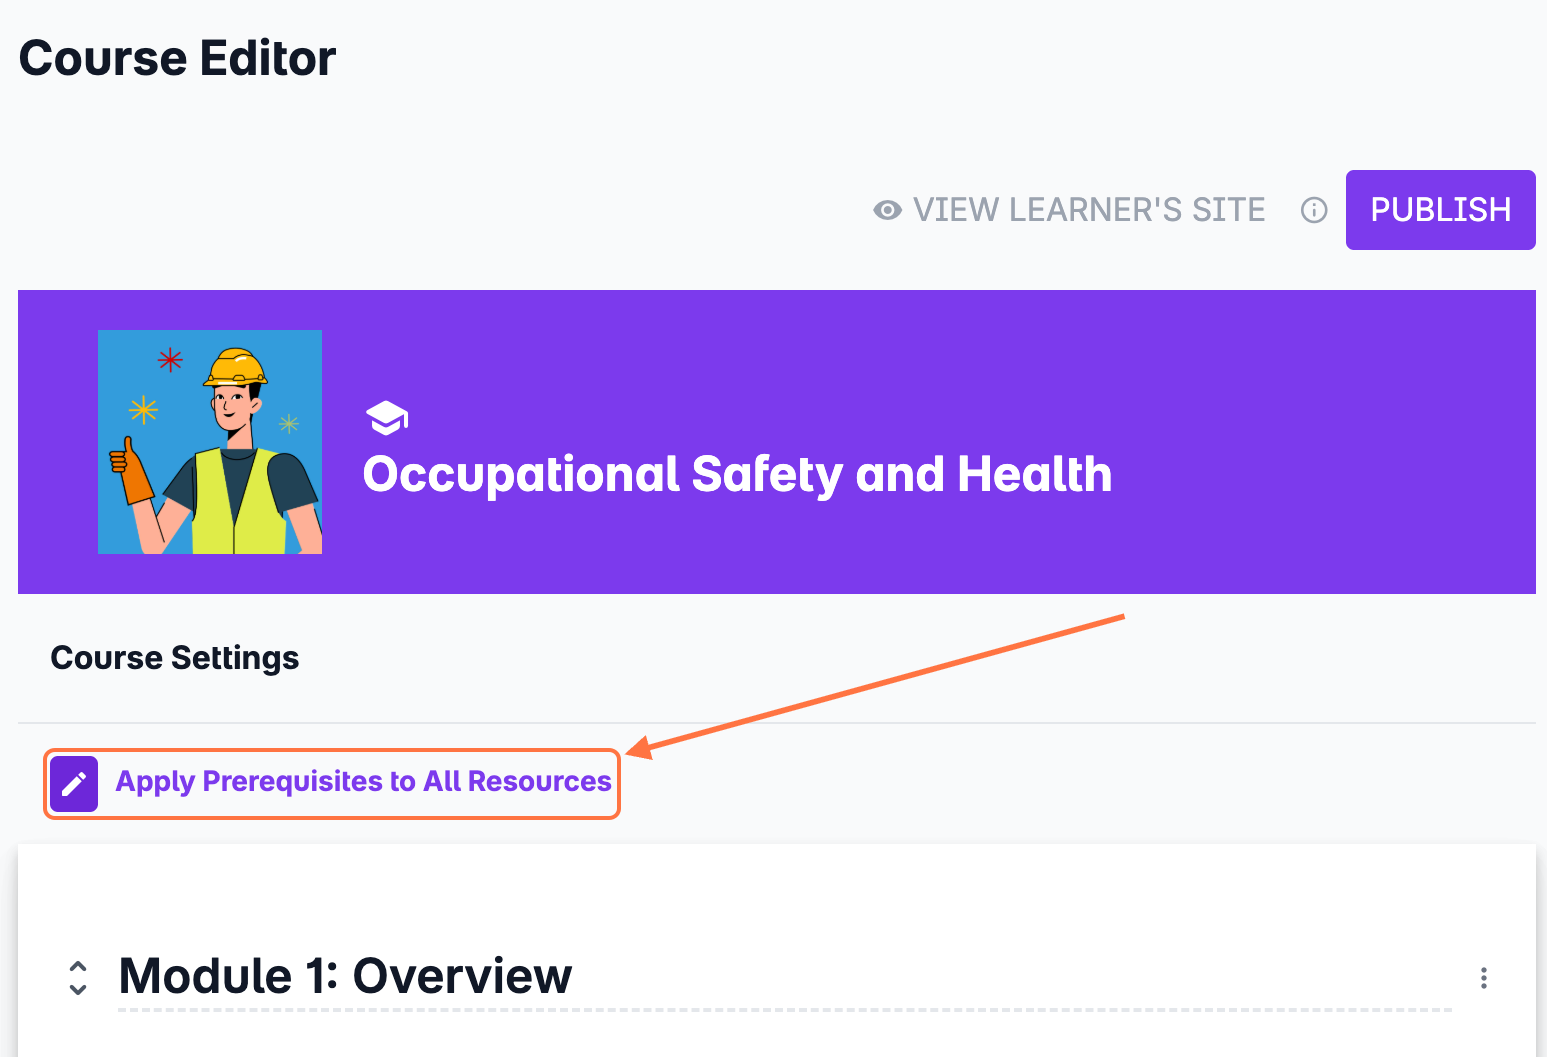Screen dimensions: 1547x1057
Task: Click the Course Editor page heading
Action: pos(177,58)
